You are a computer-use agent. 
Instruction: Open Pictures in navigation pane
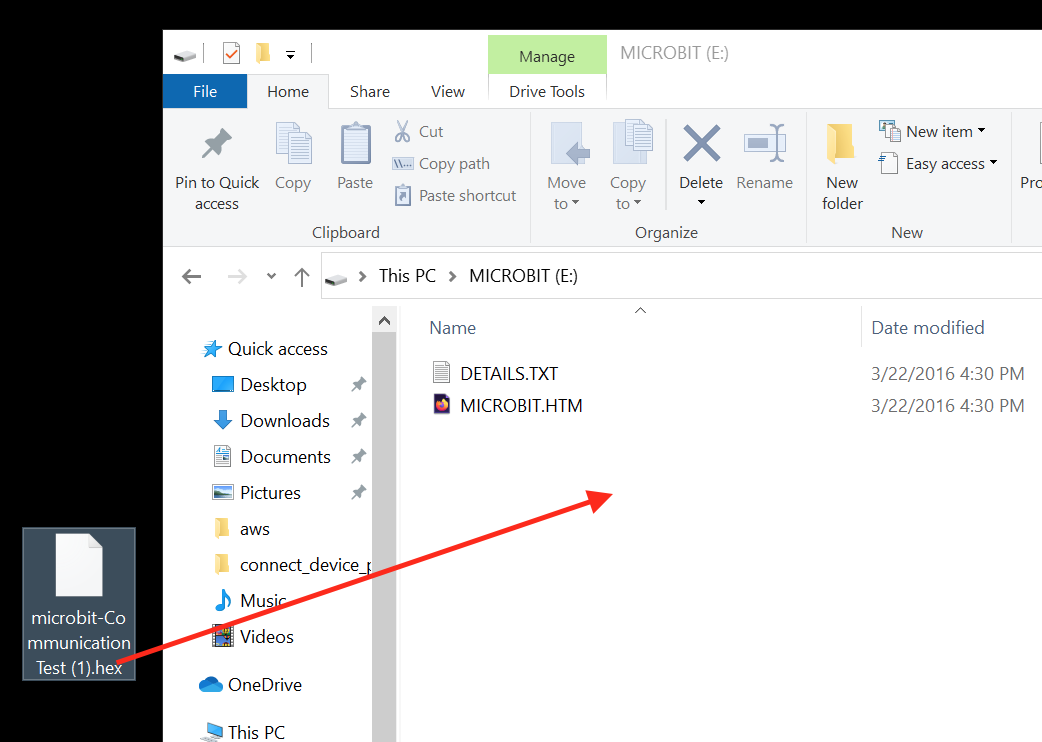click(270, 492)
